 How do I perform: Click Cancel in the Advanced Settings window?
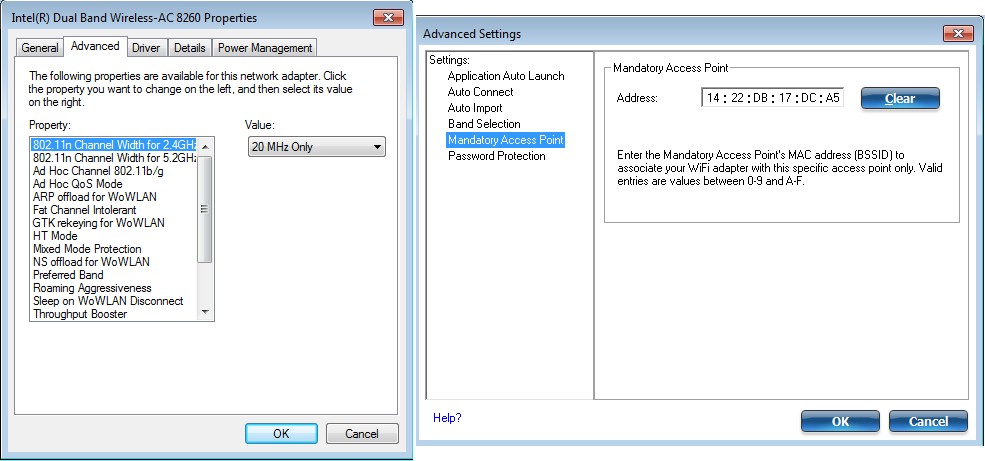928,421
